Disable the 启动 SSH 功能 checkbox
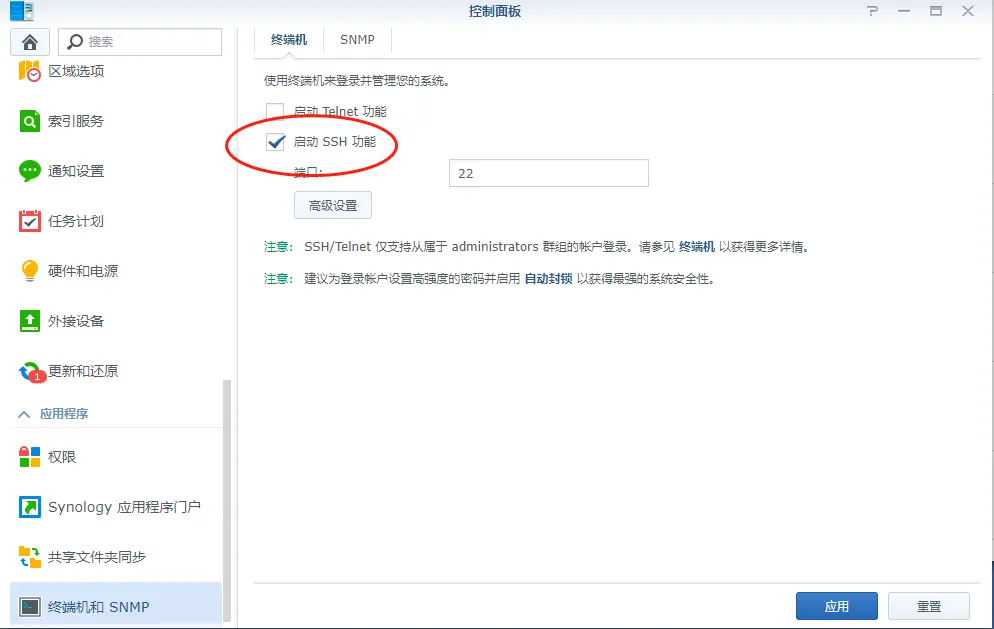Viewport: 994px width, 629px height. [x=275, y=142]
